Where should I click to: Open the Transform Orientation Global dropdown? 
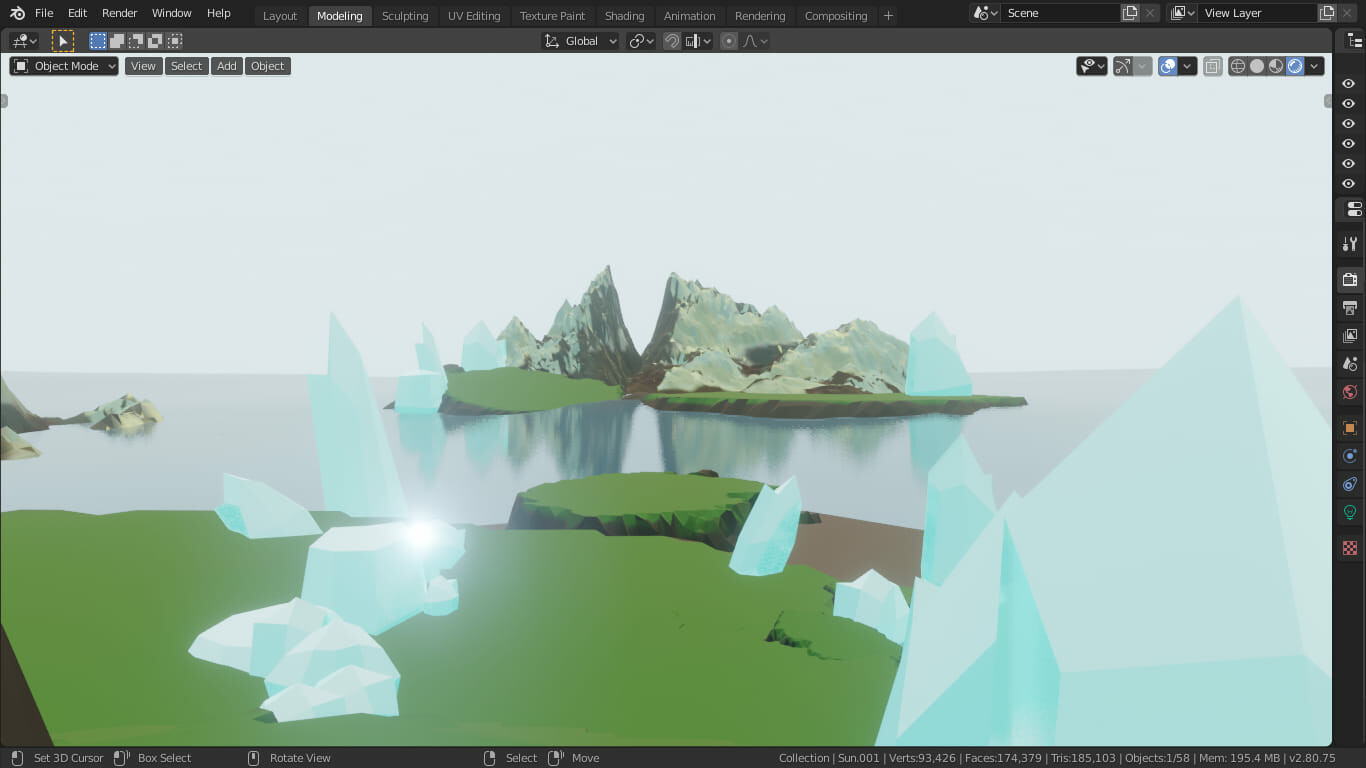click(580, 40)
